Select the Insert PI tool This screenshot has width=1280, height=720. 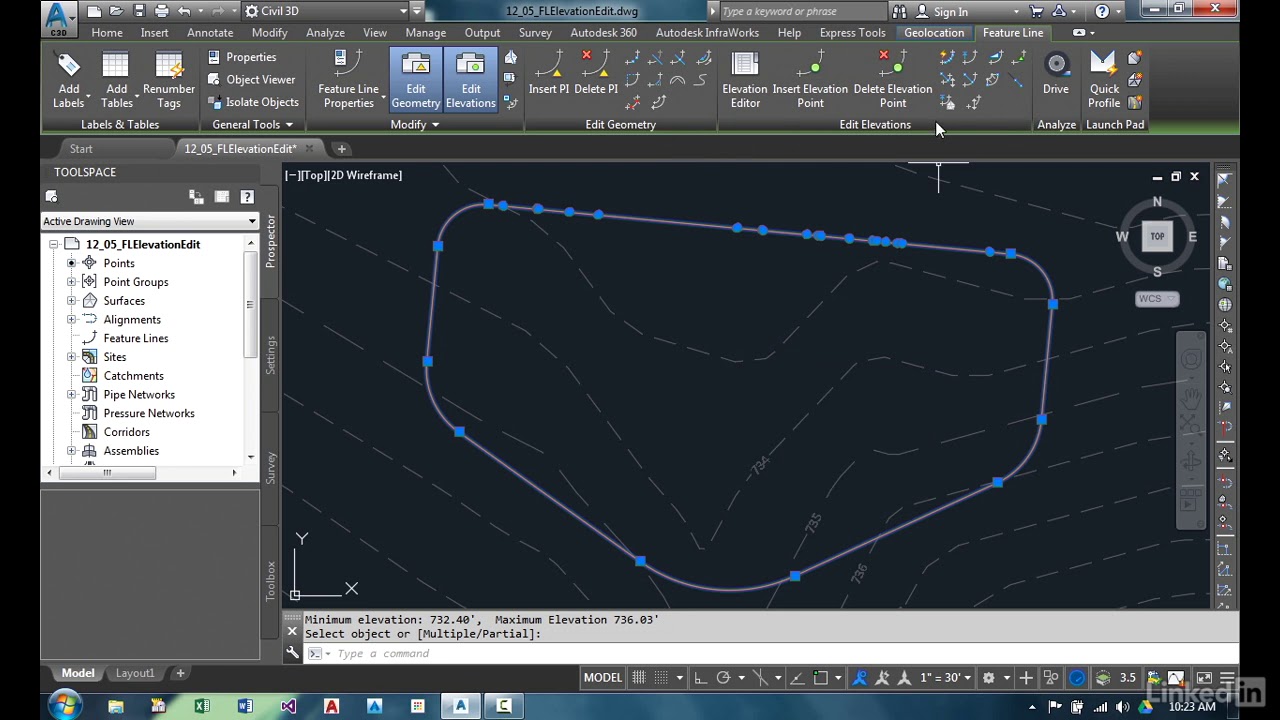pos(548,73)
